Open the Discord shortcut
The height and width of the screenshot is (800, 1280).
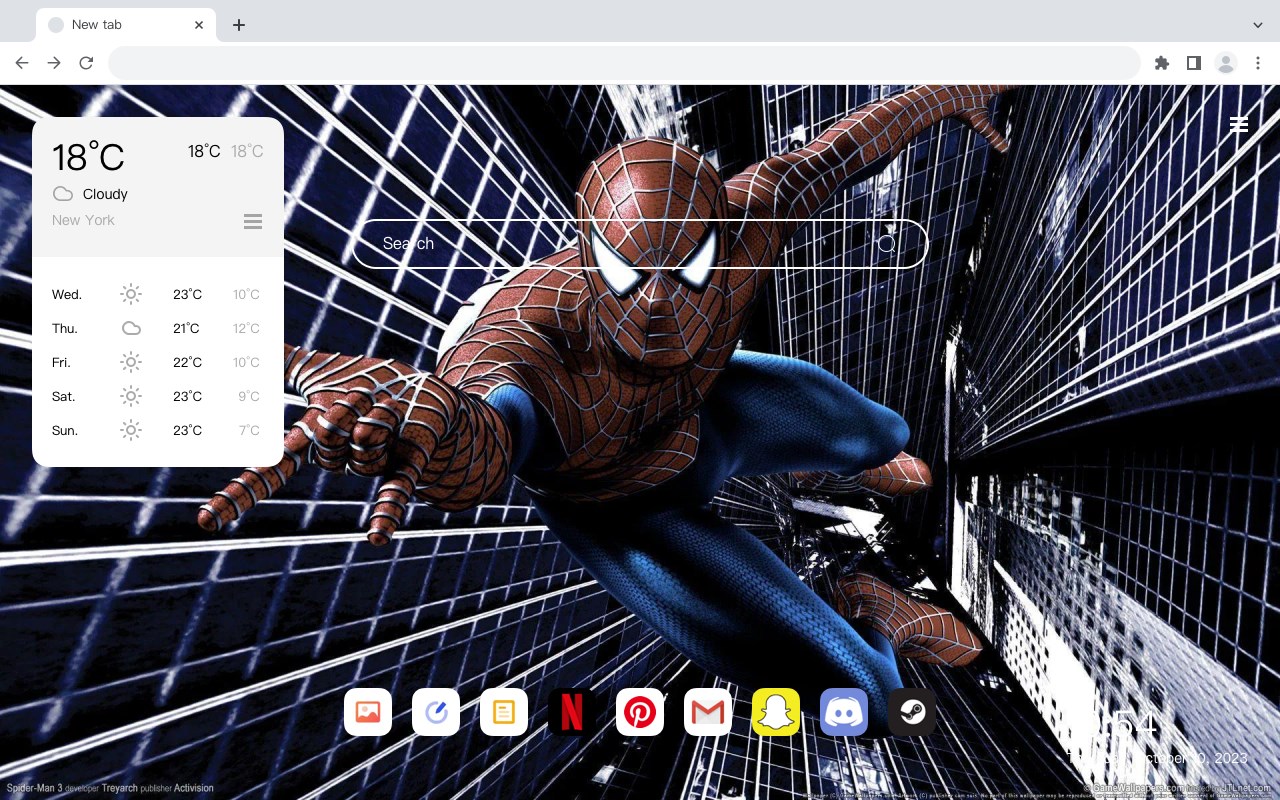844,712
